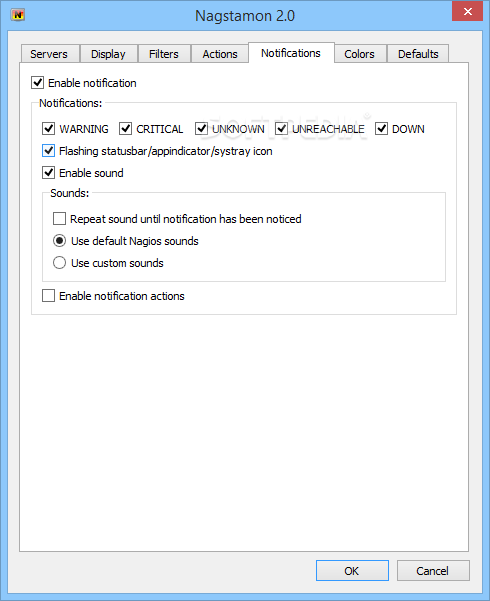Select the Actions tab
This screenshot has height=601, width=490.
[x=220, y=54]
